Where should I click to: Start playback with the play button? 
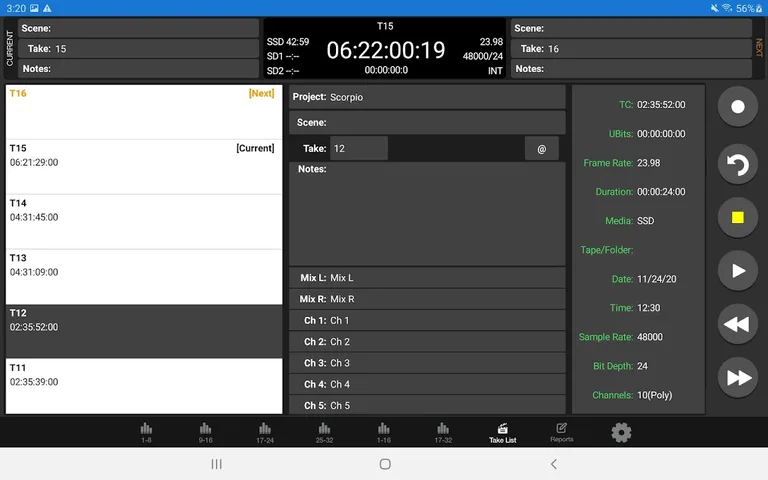pos(738,270)
